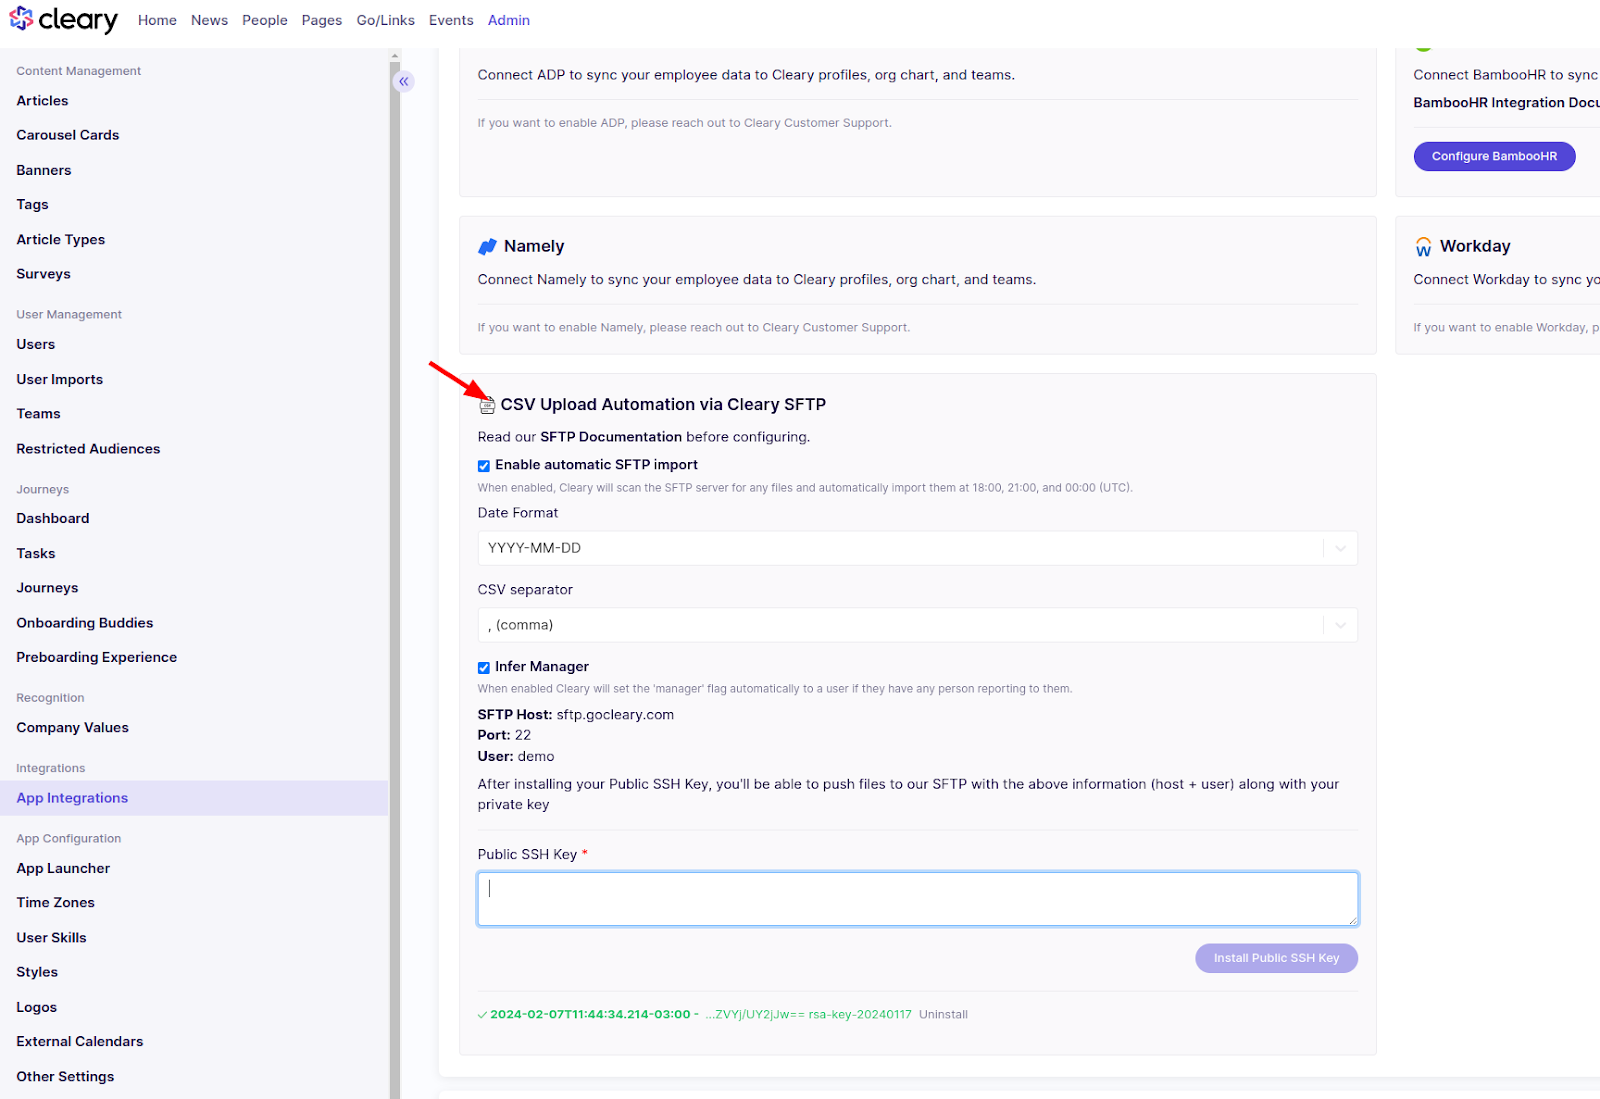Focus the Public SSH Key text area
The width and height of the screenshot is (1600, 1099).
(917, 899)
